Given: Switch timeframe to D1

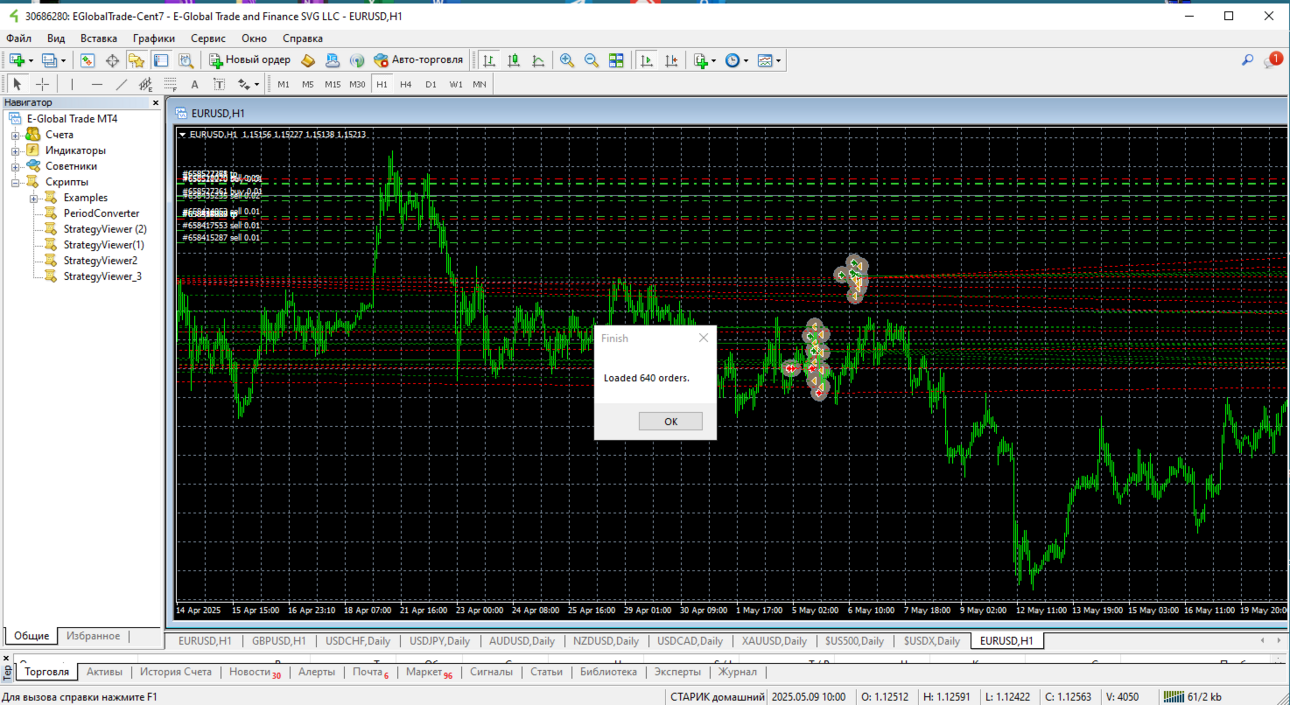Looking at the screenshot, I should (431, 84).
